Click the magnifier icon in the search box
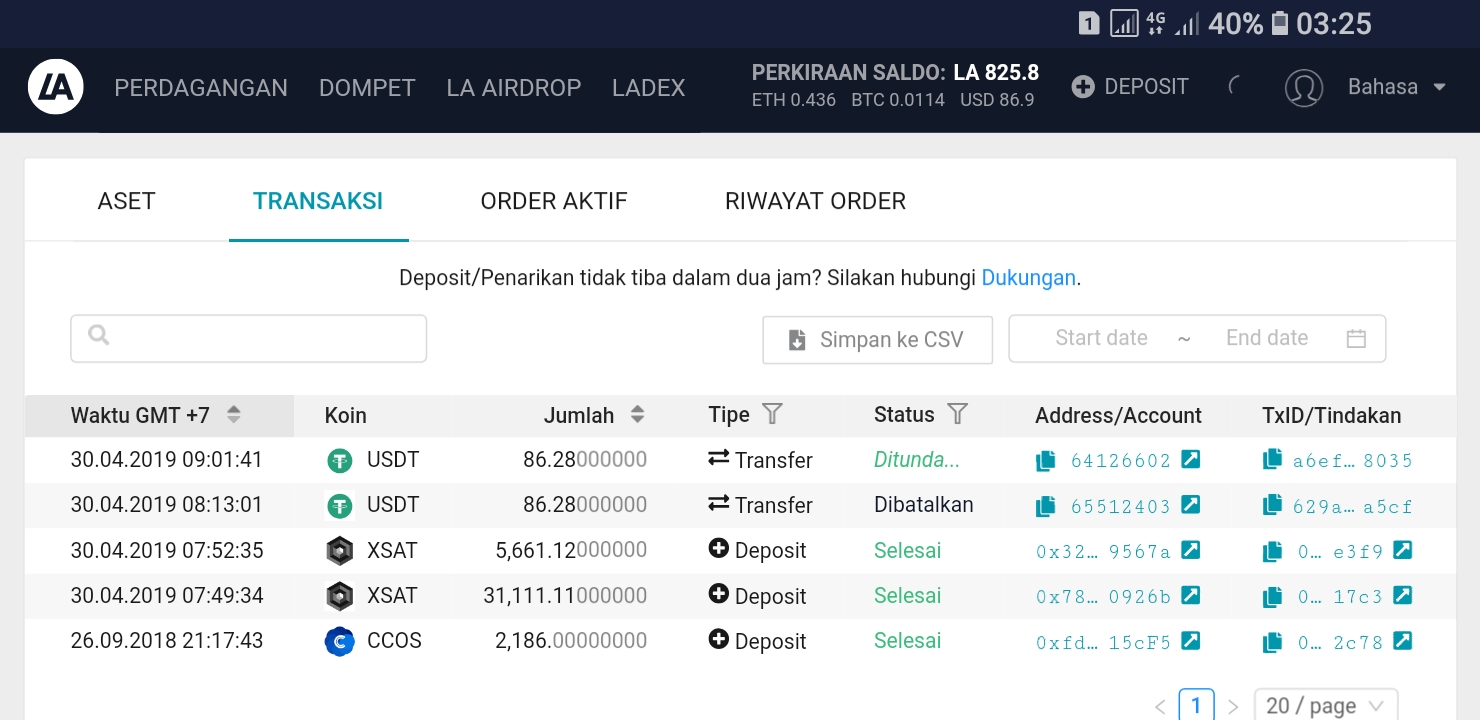The width and height of the screenshot is (1480, 720). [x=98, y=335]
